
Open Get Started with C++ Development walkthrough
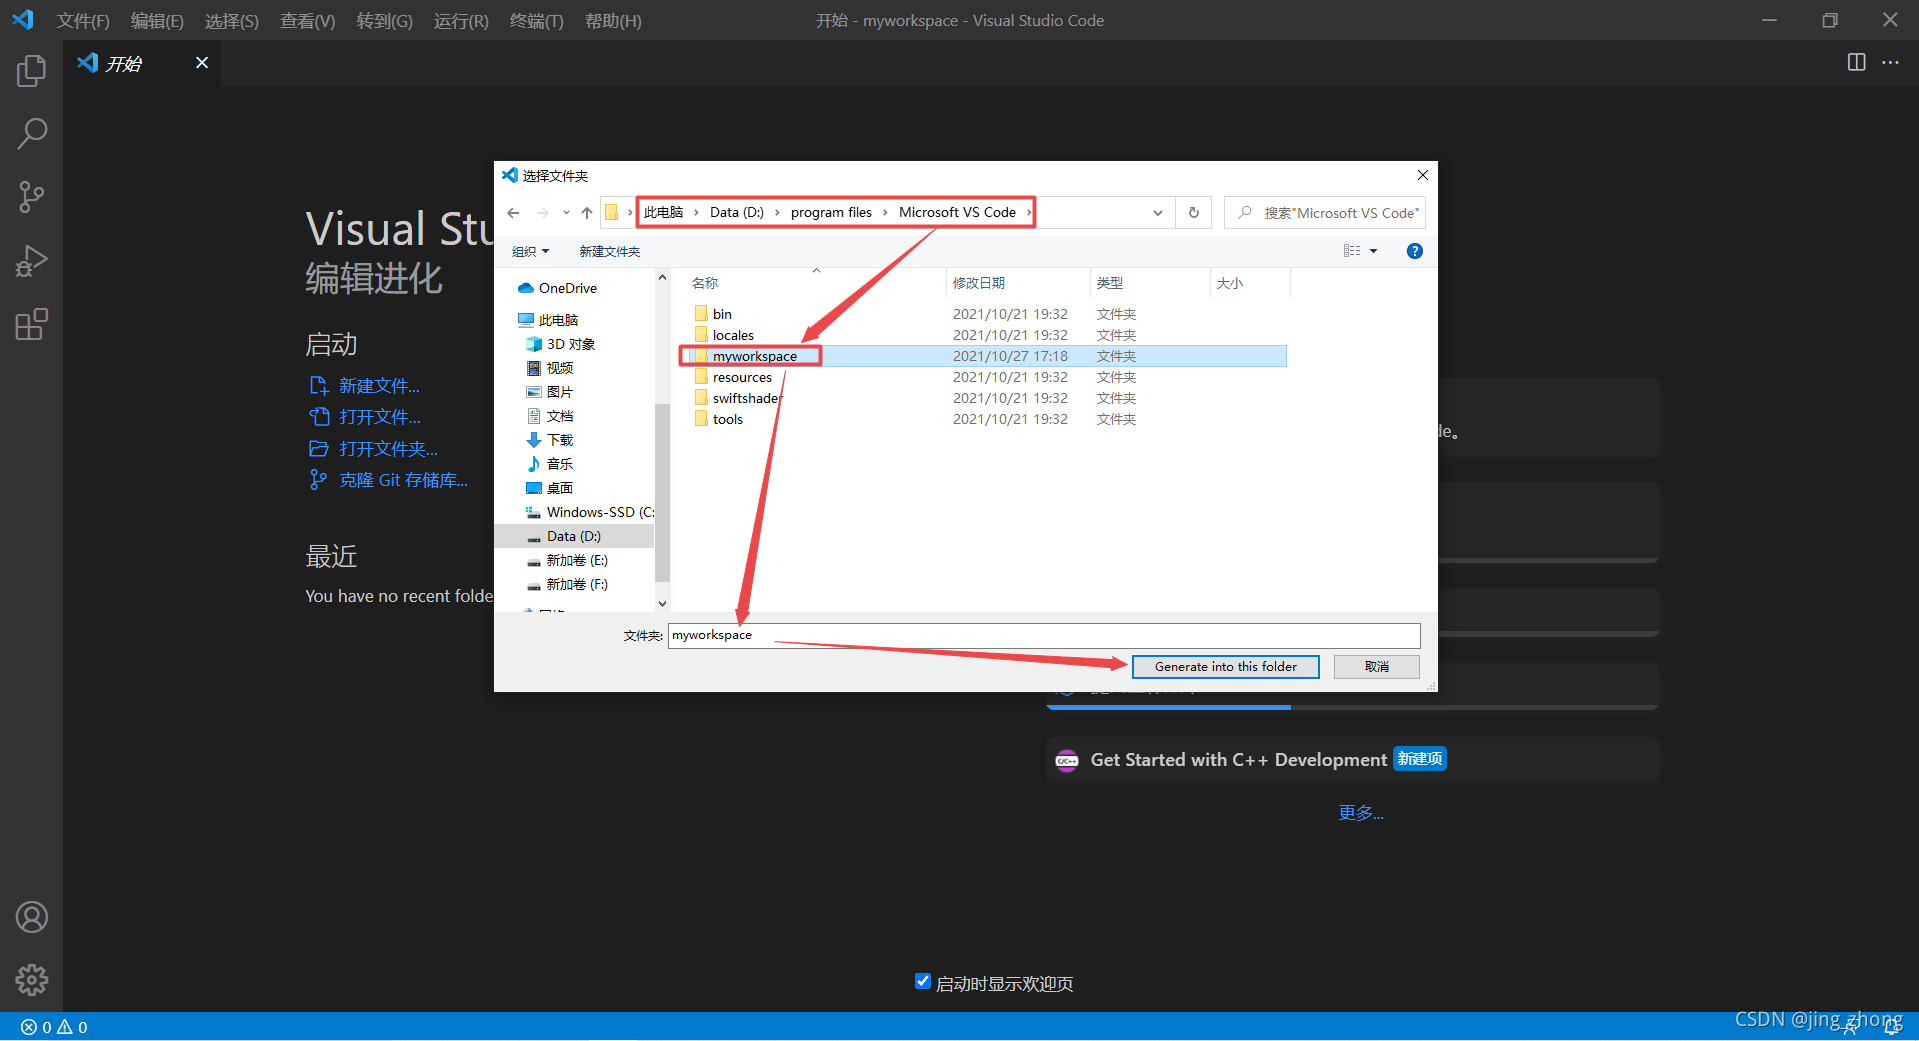tap(1353, 760)
